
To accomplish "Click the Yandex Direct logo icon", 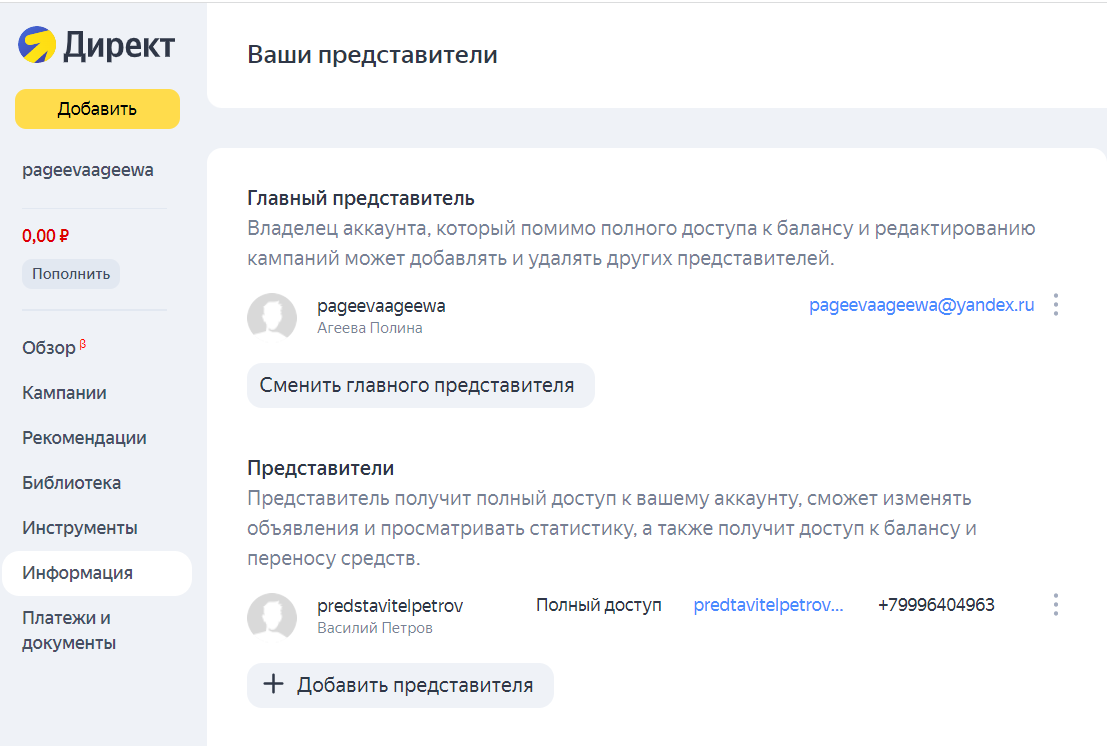I will tap(37, 45).
